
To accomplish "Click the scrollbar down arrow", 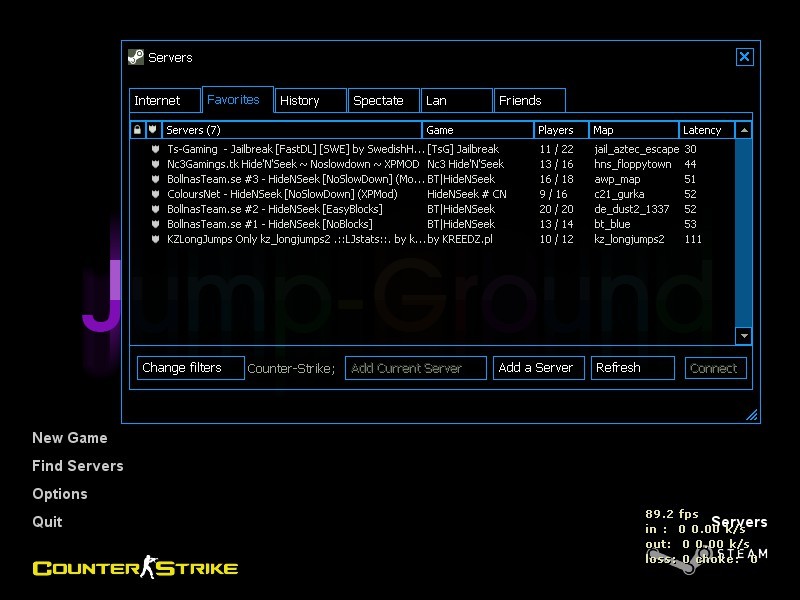I will pos(743,336).
